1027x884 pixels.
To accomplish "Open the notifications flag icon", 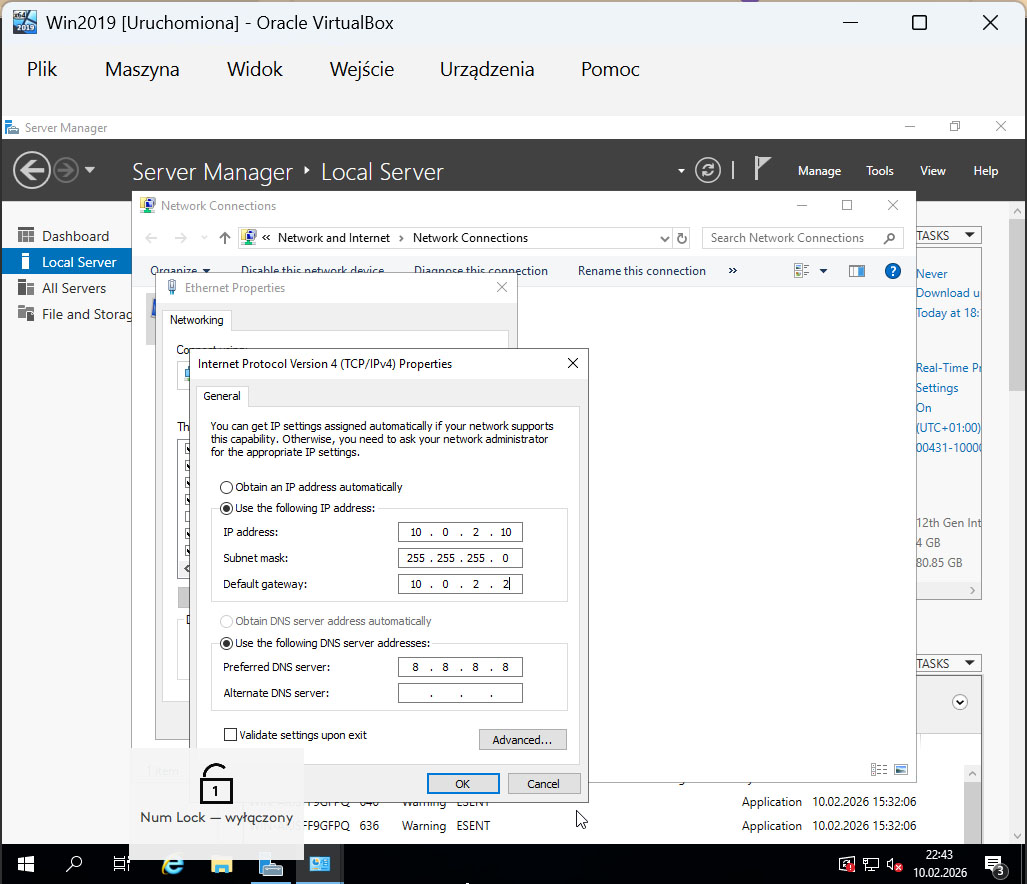I will [x=762, y=169].
